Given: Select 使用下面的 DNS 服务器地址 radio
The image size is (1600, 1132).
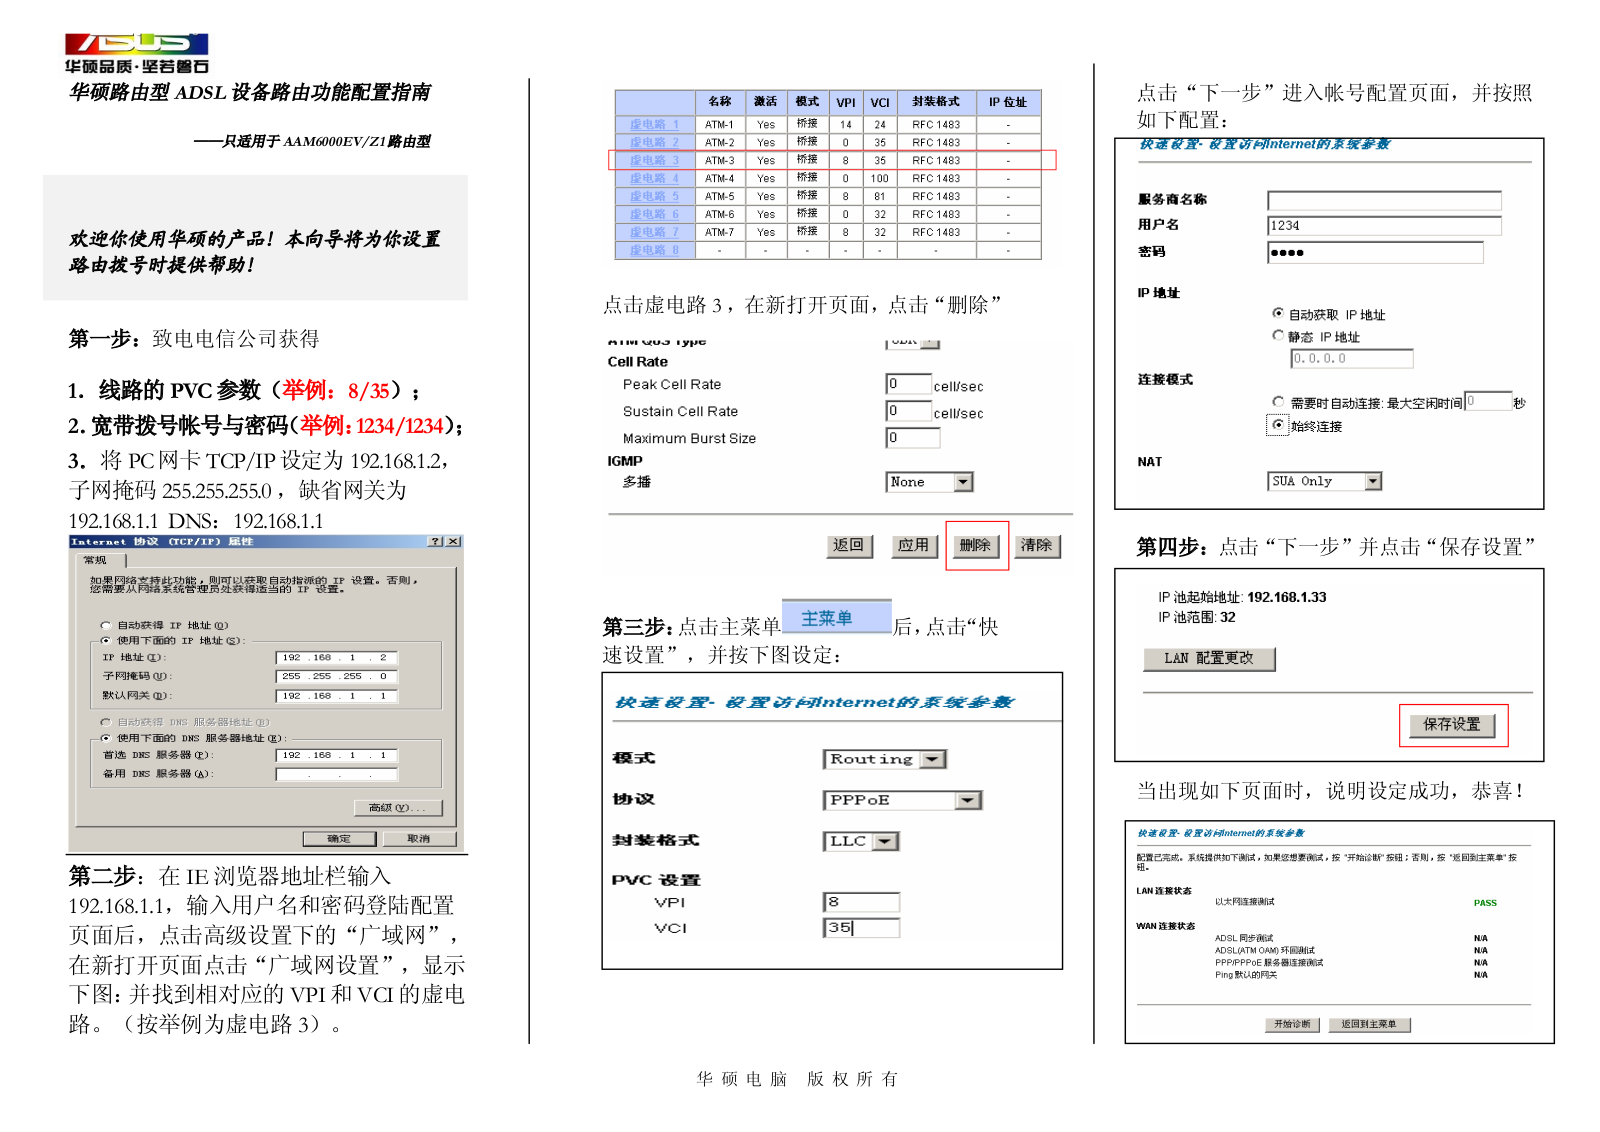Looking at the screenshot, I should (105, 738).
